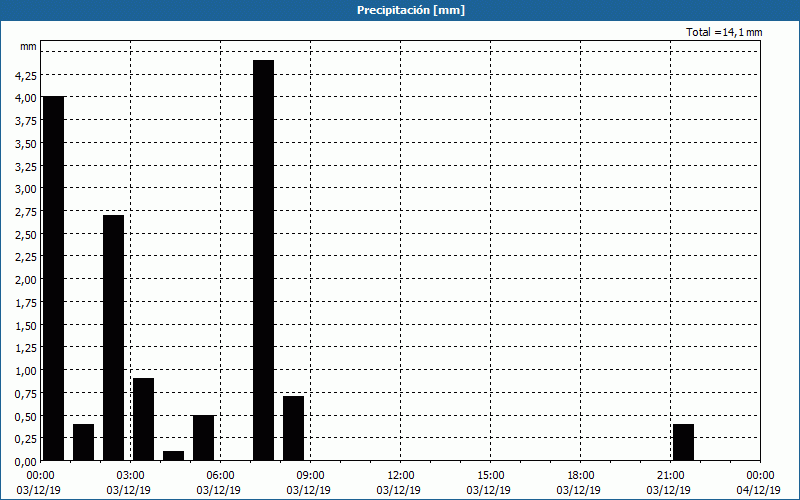
Task: Select the '3,50' y-axis value
Action: (26, 143)
